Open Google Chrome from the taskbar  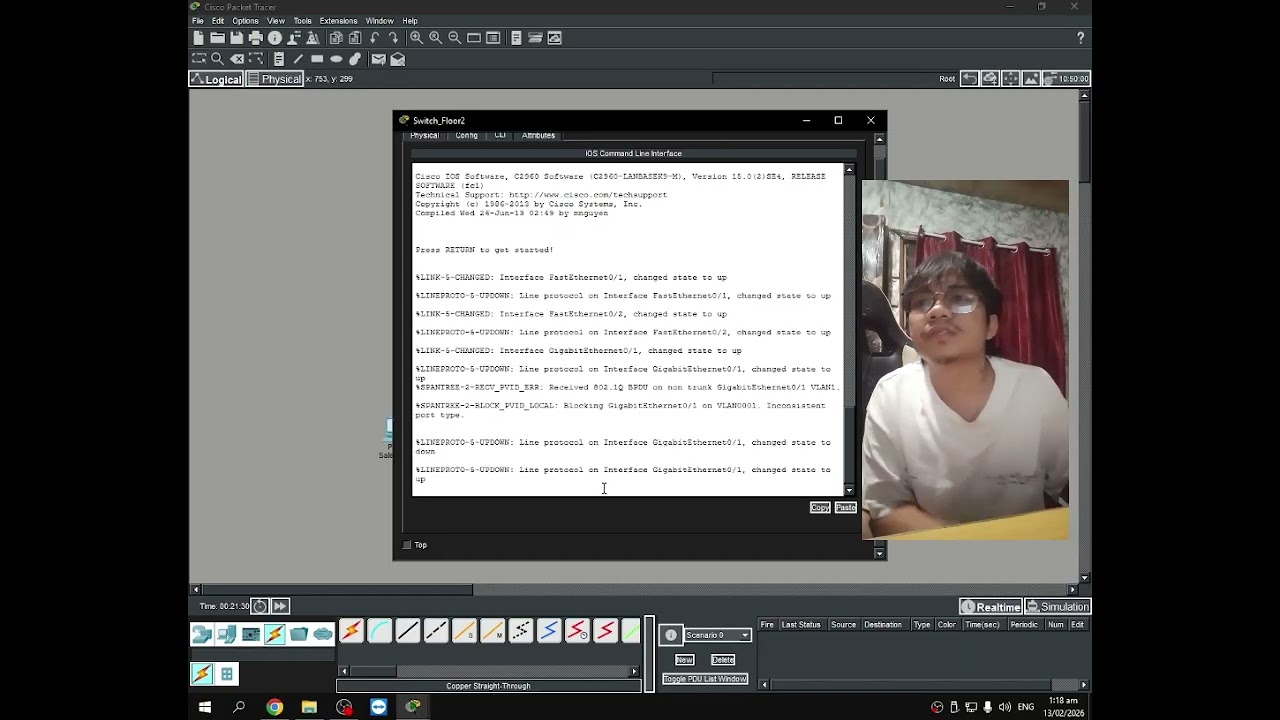[274, 707]
